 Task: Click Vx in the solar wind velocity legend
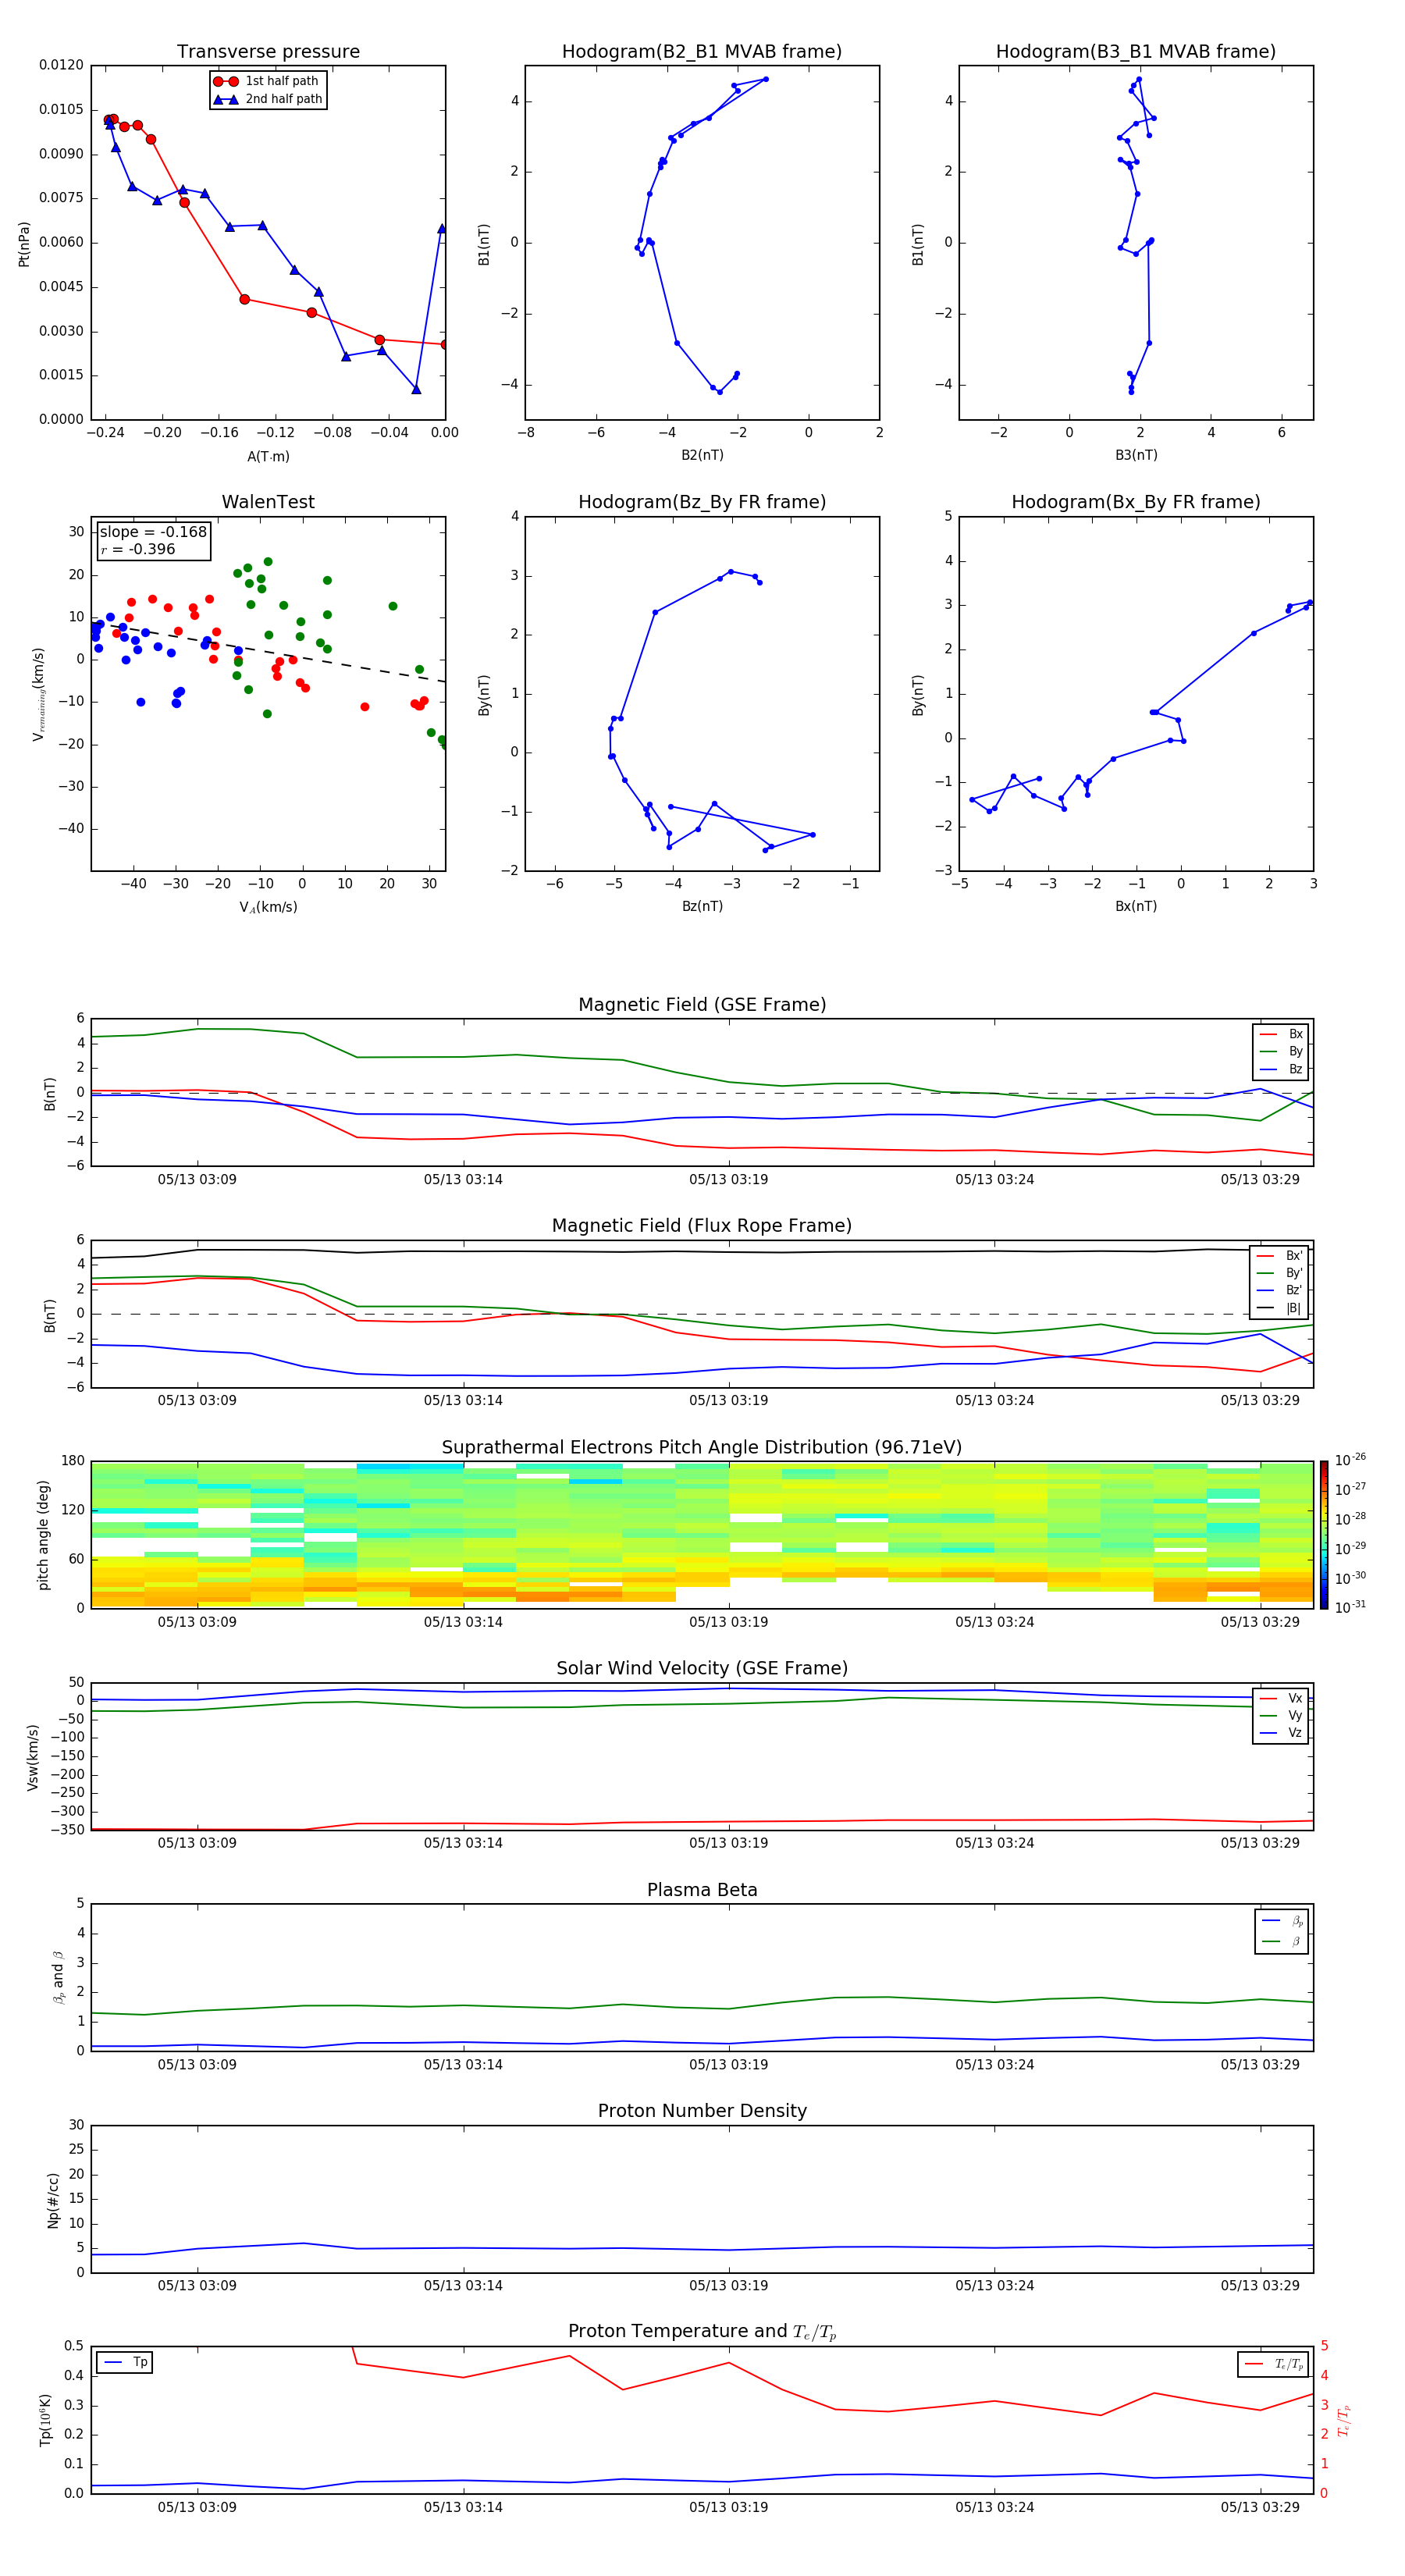[x=1281, y=1698]
